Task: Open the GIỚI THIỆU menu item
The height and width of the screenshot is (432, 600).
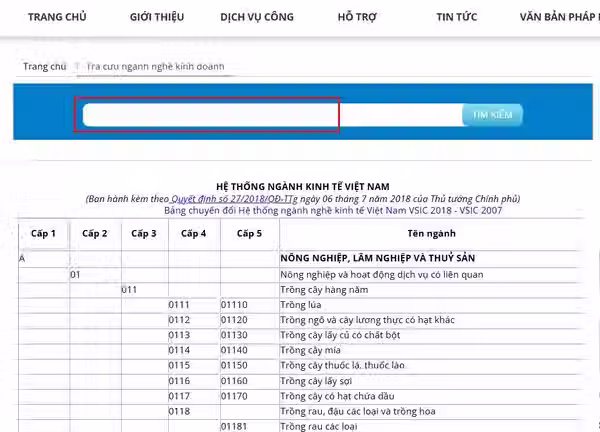Action: pyautogui.click(x=157, y=17)
